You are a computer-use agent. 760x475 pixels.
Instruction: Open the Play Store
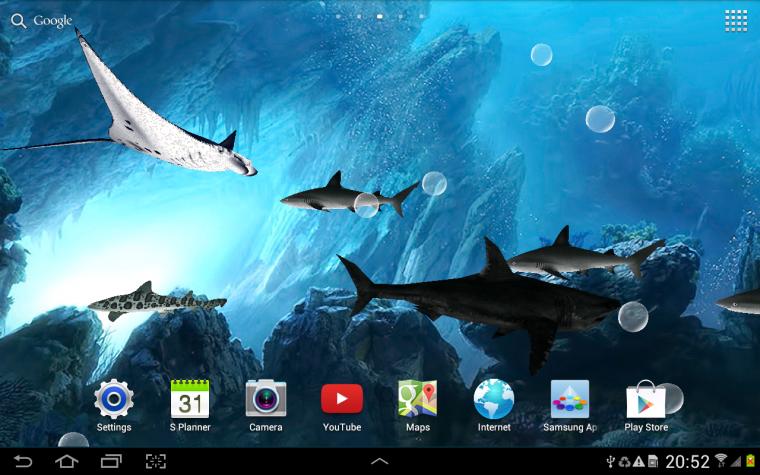pos(646,400)
